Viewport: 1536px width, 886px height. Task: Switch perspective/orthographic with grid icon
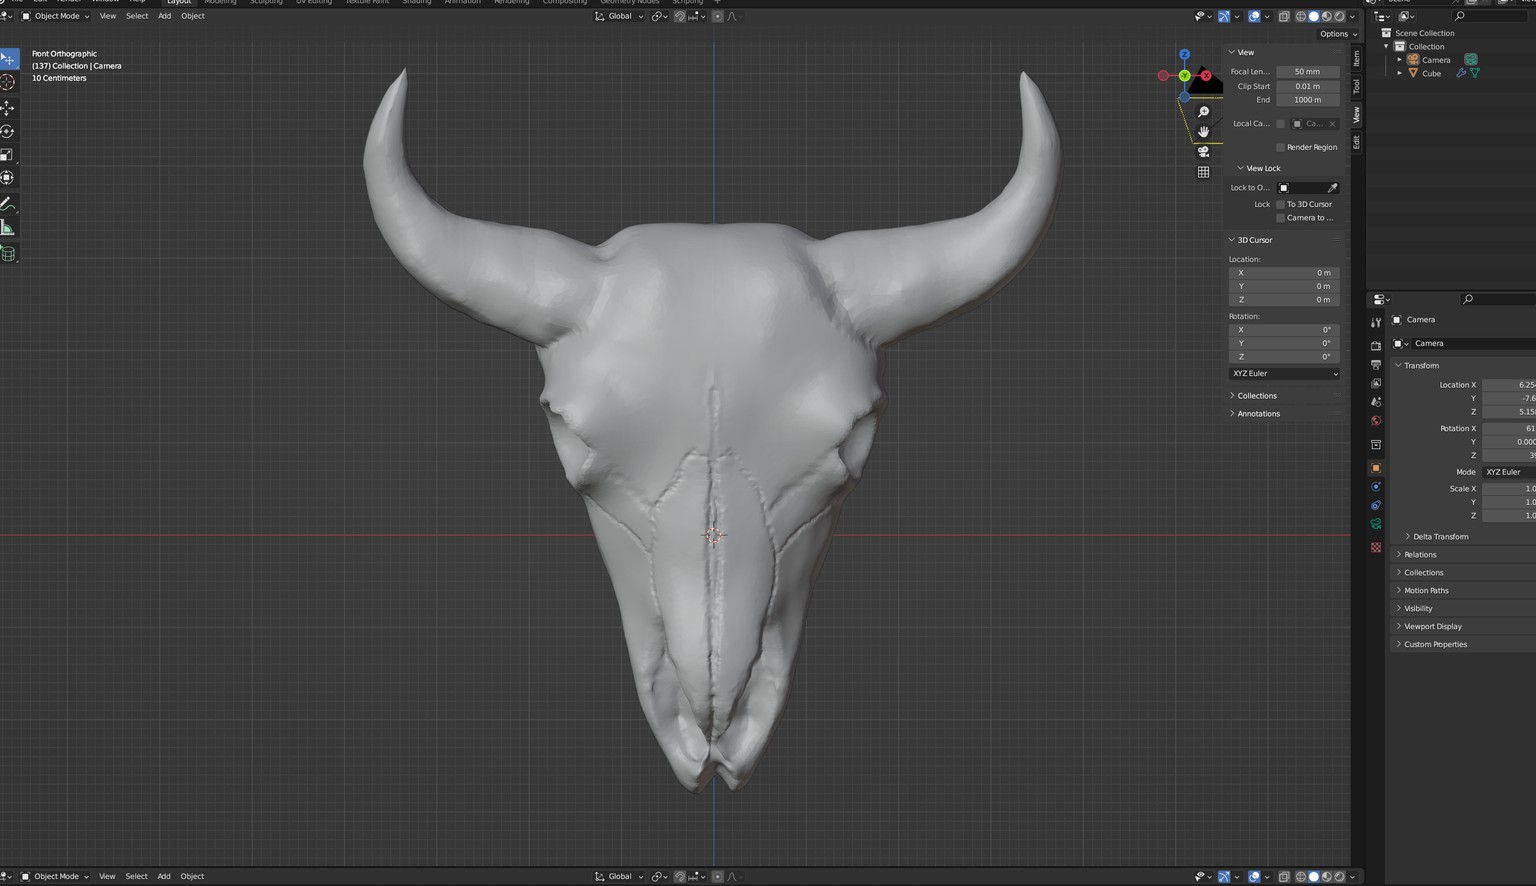click(1203, 172)
